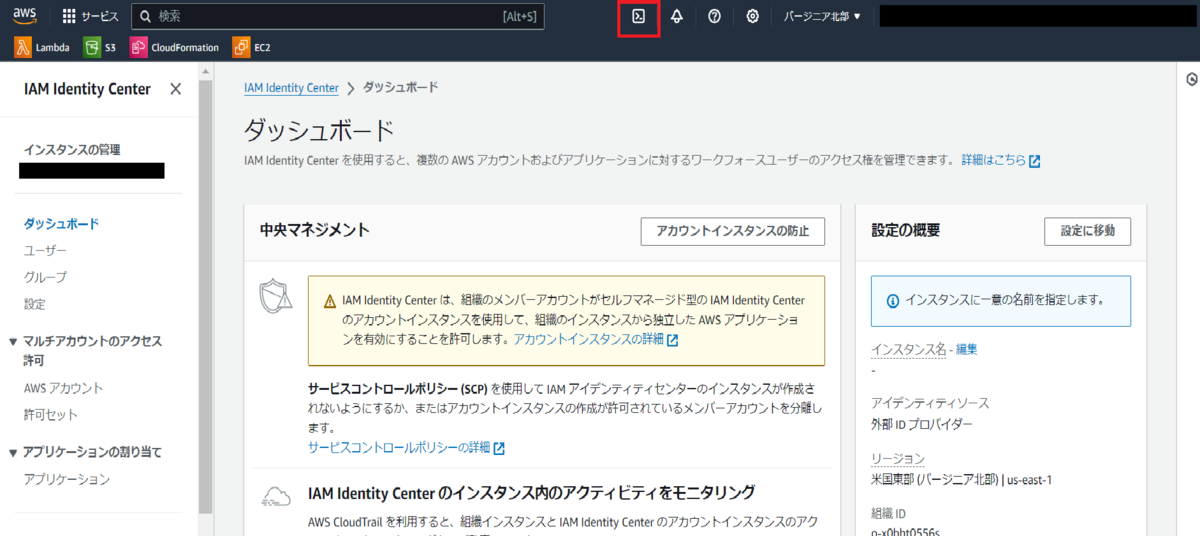Click the us-east-1 region text

(x=1028, y=479)
